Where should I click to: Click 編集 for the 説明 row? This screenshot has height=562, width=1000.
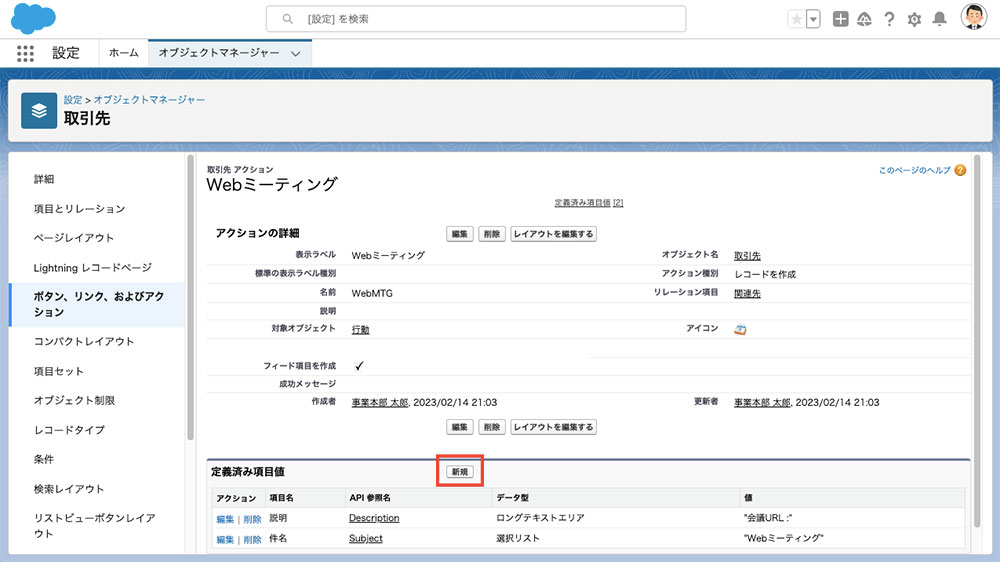pyautogui.click(x=225, y=519)
